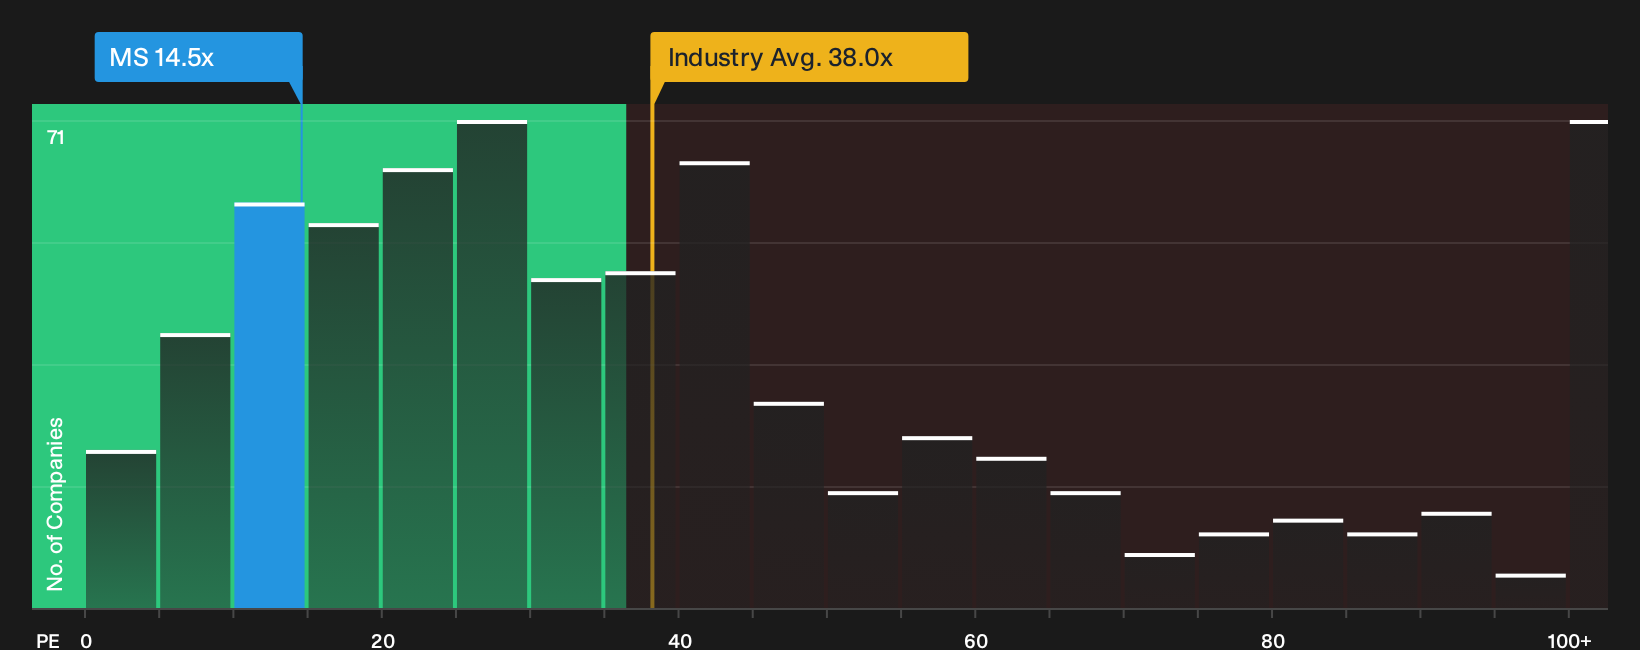Click the 'No. of Companies' axis label
The width and height of the screenshot is (1640, 650).
click(55, 504)
